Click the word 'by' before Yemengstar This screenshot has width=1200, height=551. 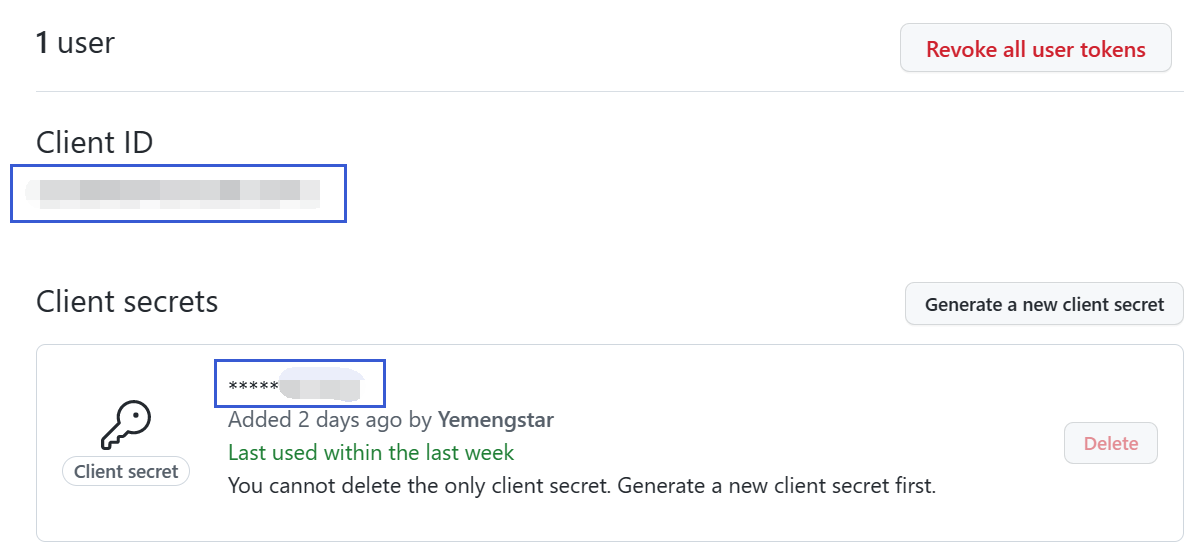tap(420, 419)
